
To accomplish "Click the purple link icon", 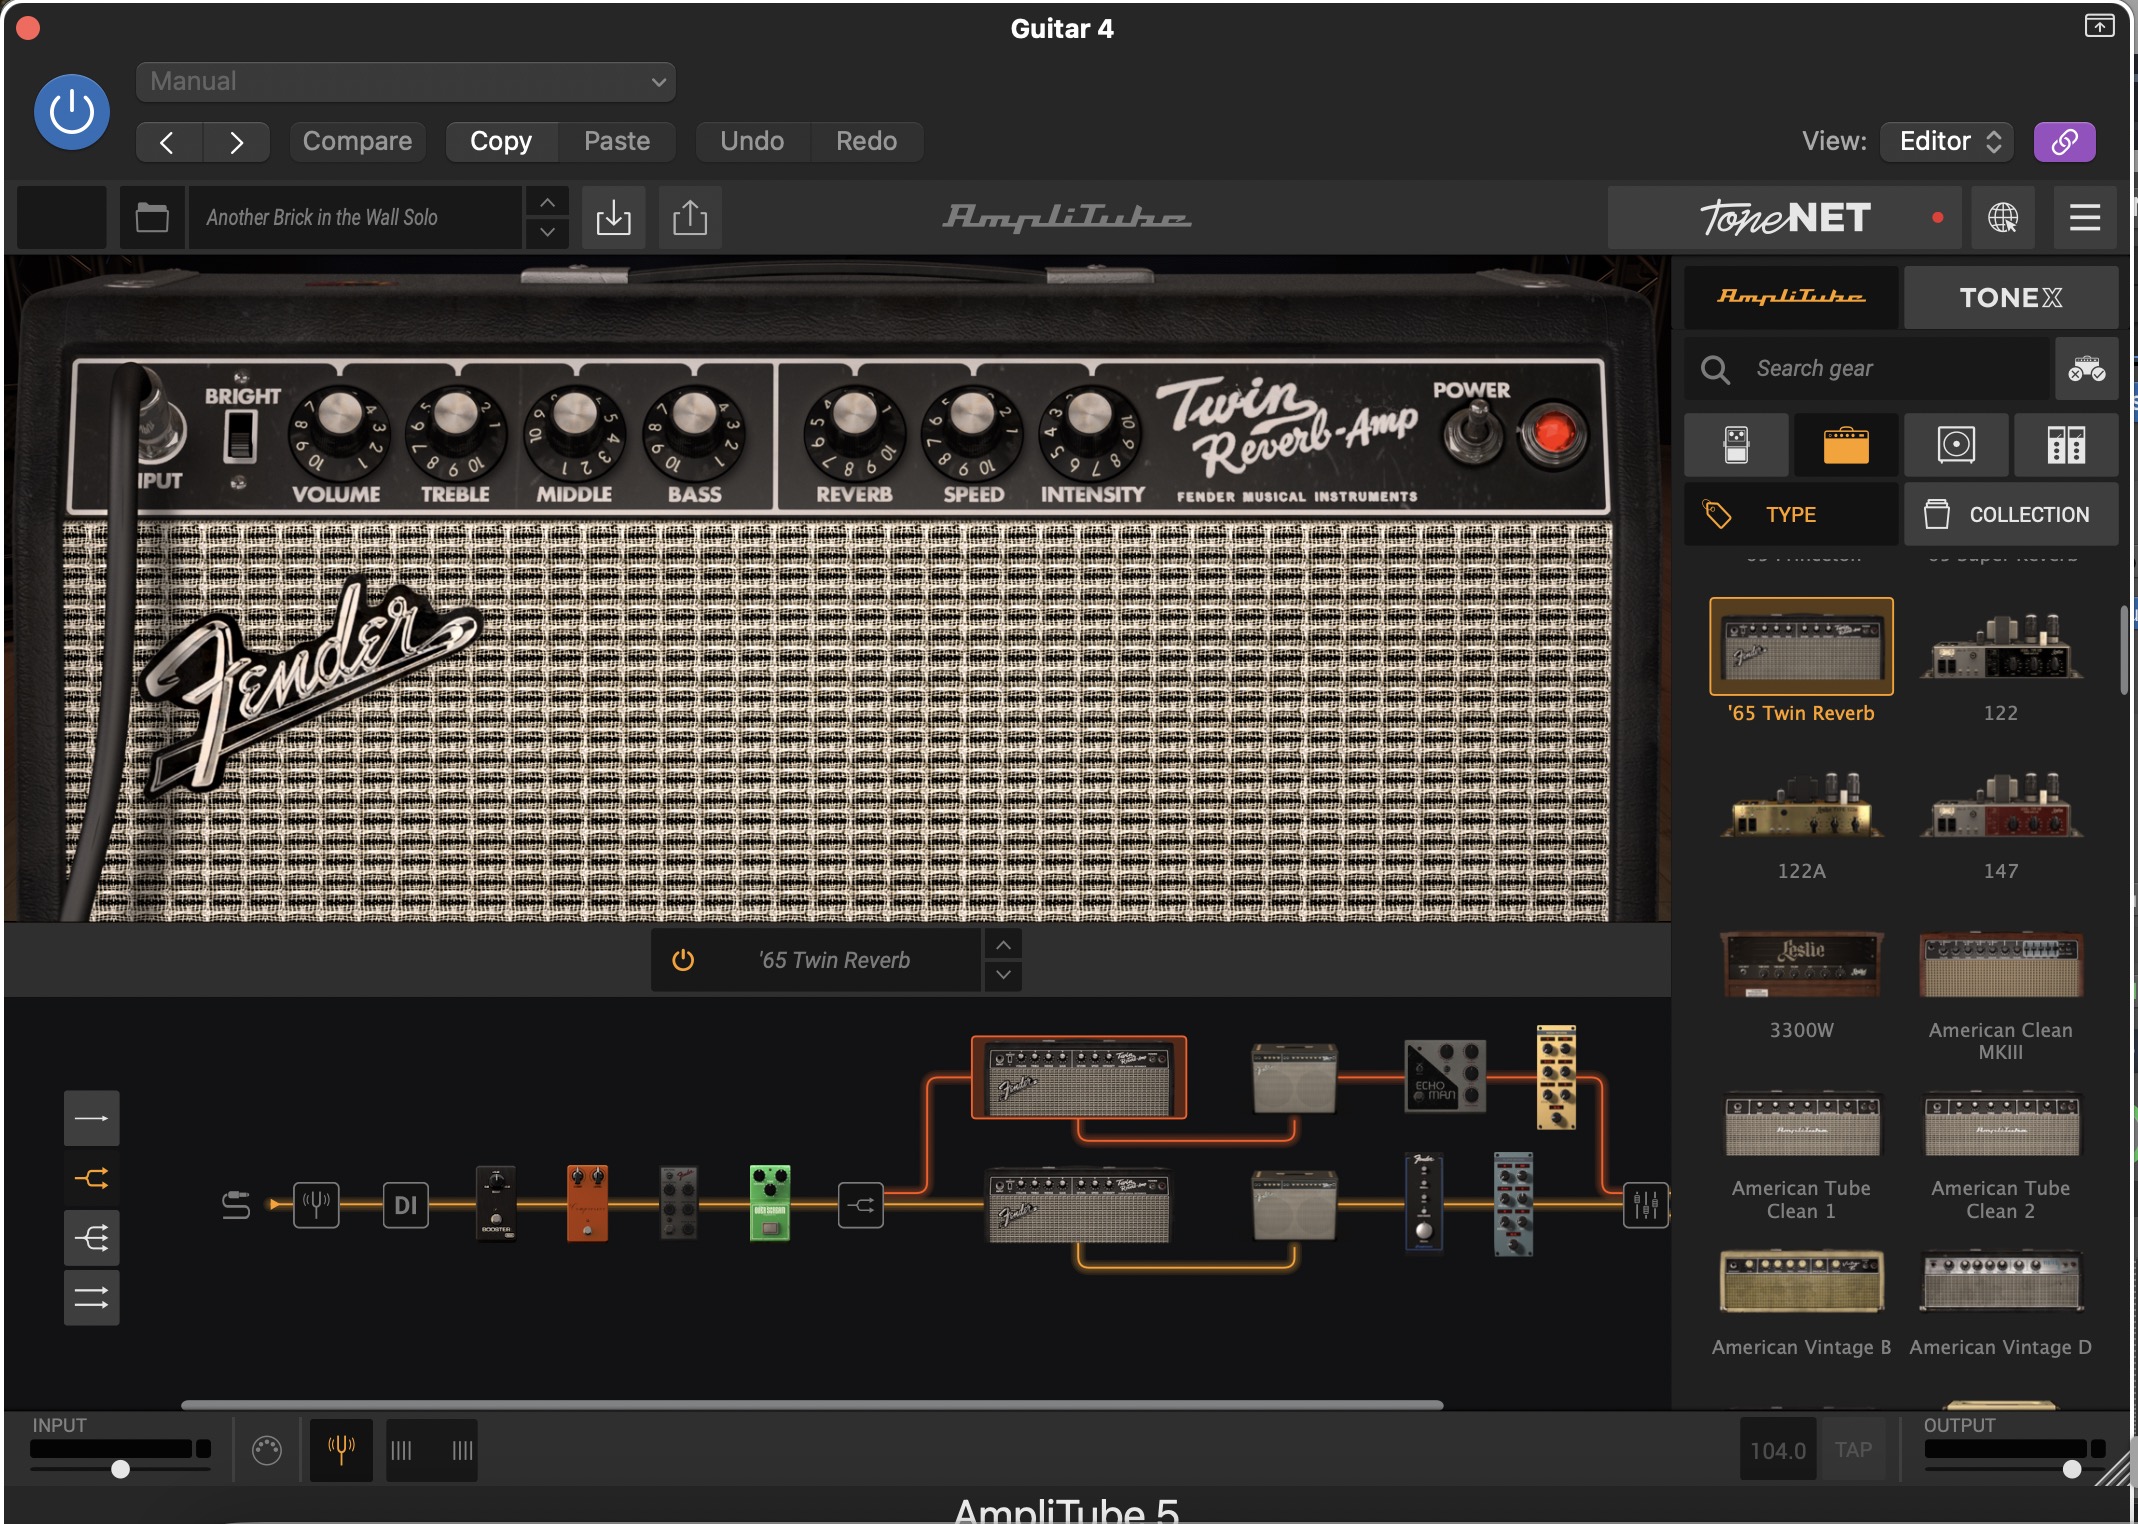I will click(x=2064, y=142).
